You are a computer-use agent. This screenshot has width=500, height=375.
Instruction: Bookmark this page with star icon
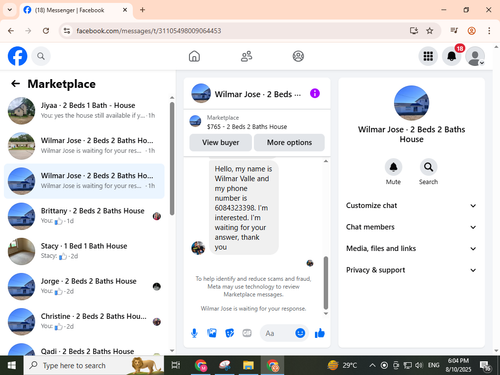430,31
